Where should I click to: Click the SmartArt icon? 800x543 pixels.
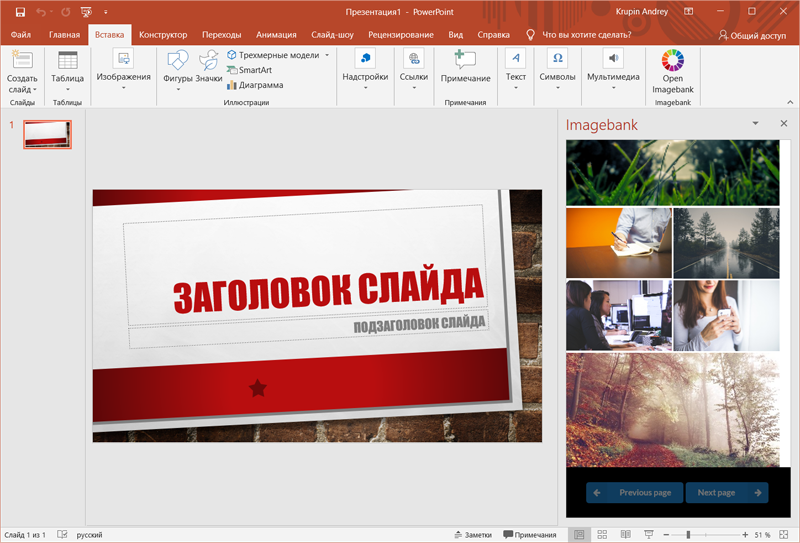pyautogui.click(x=232, y=70)
